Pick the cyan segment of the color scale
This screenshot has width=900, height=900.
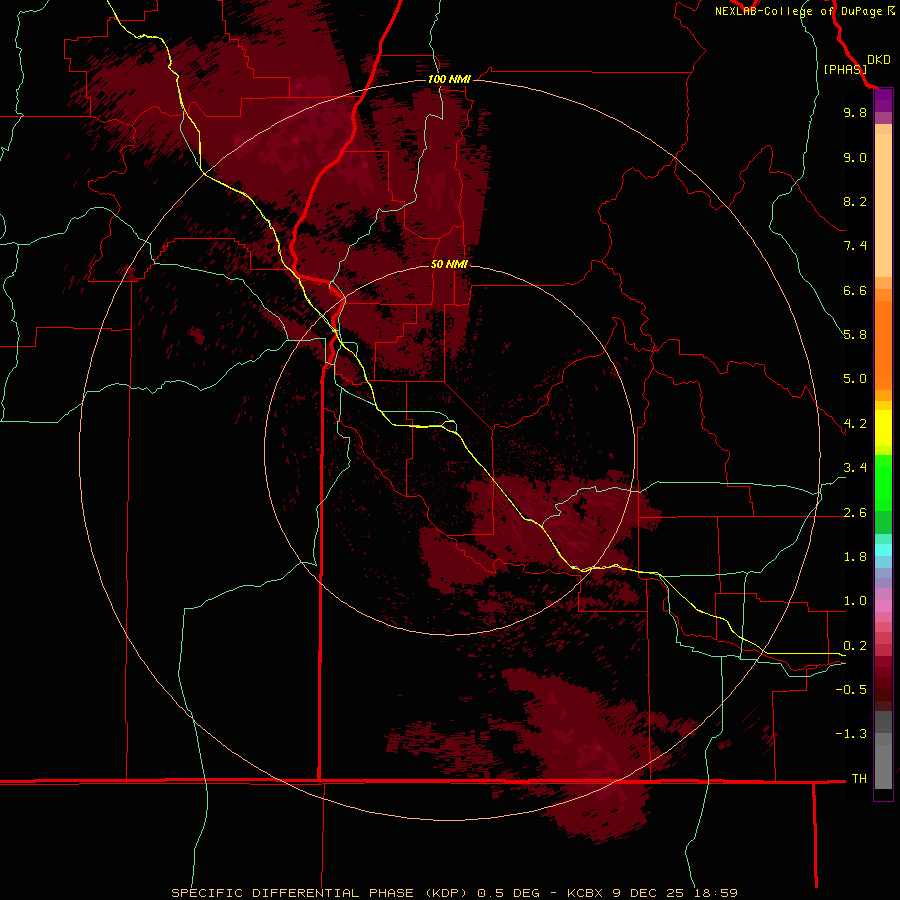click(883, 550)
